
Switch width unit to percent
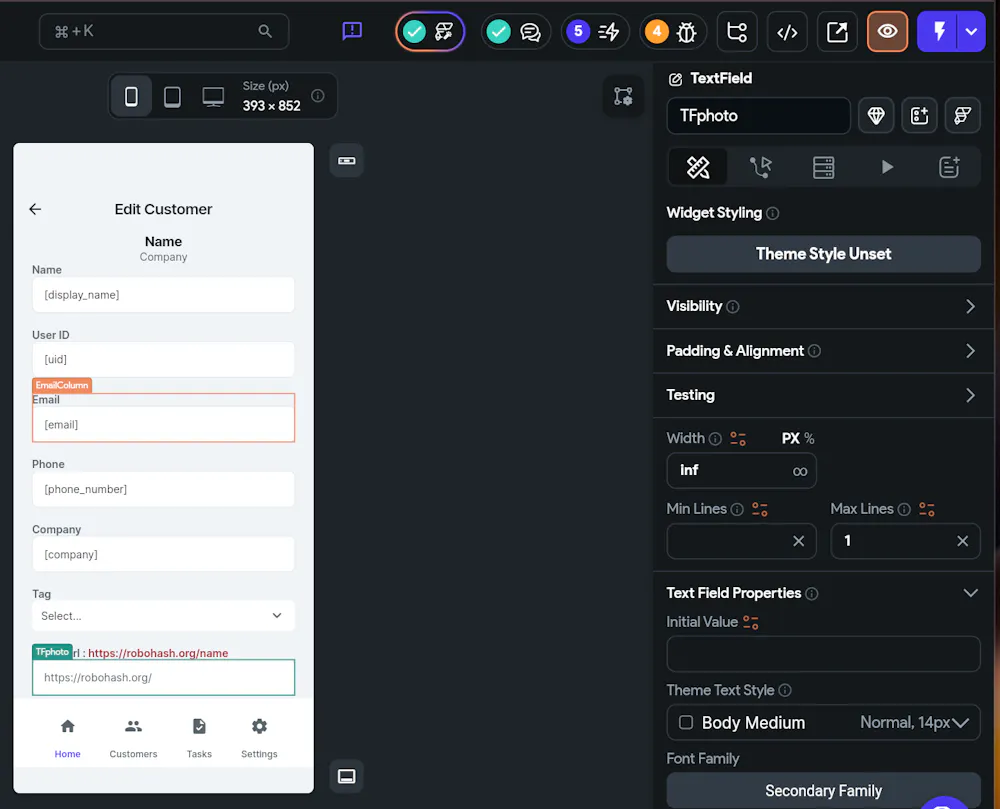[809, 439]
